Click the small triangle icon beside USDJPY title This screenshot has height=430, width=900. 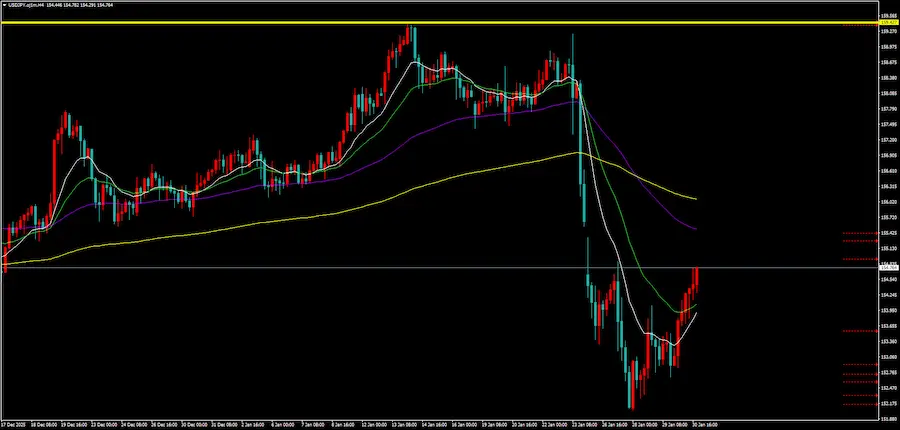click(x=5, y=4)
